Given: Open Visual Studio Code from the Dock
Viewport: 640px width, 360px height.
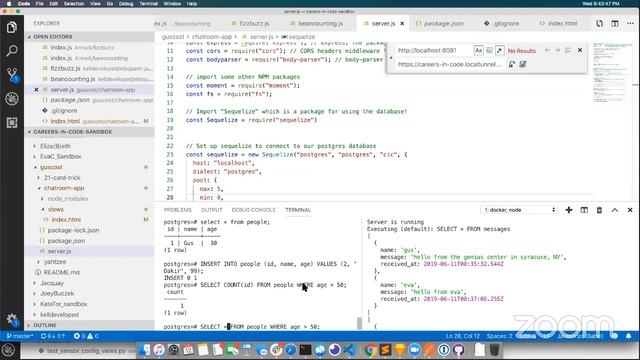Looking at the screenshot, I should (x=349, y=350).
